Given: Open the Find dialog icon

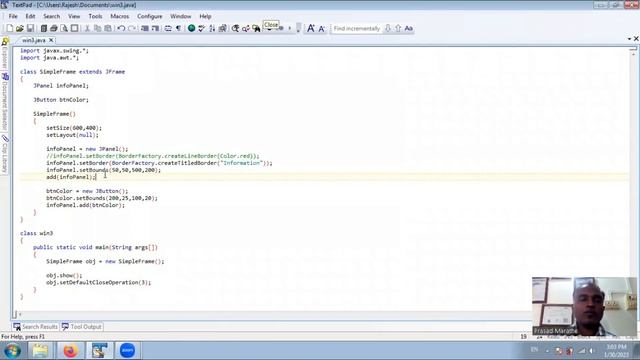Looking at the screenshot, I should coord(236,29).
